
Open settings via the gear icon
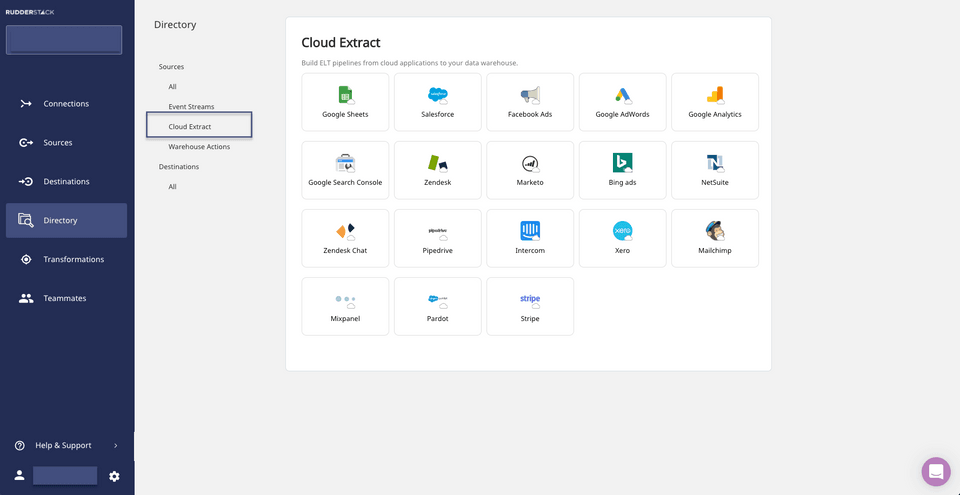[114, 476]
